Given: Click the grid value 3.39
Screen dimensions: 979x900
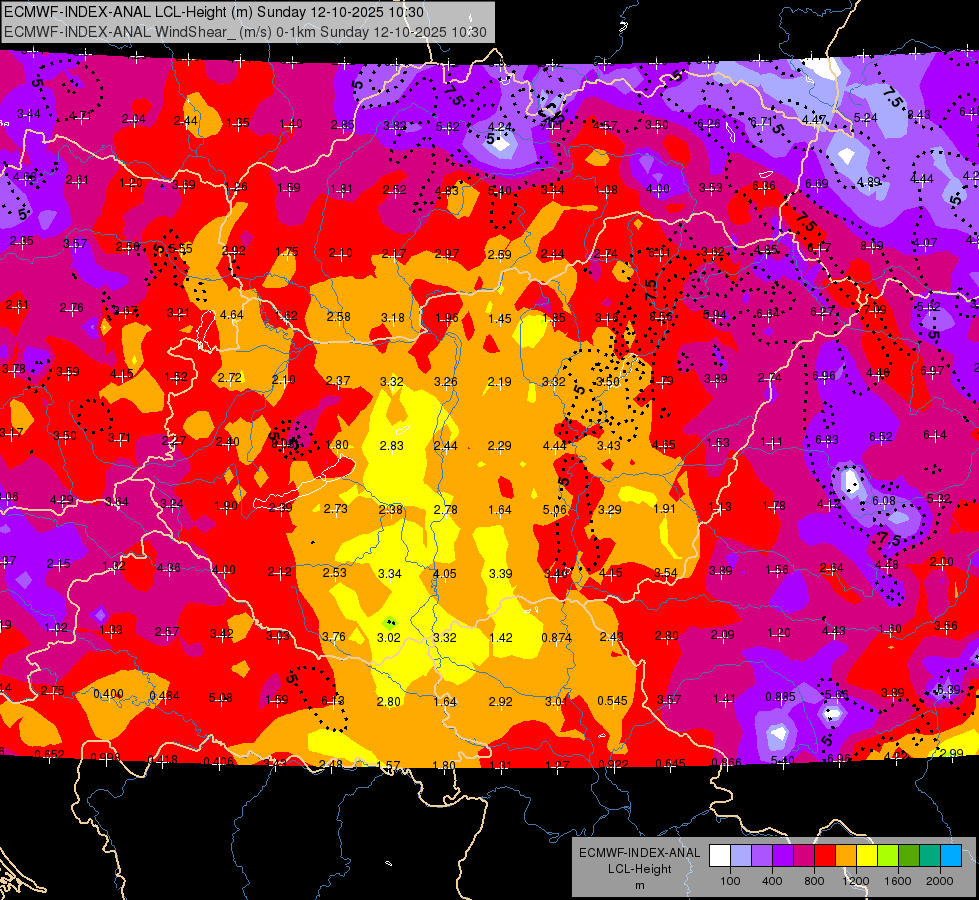Looking at the screenshot, I should point(501,574).
